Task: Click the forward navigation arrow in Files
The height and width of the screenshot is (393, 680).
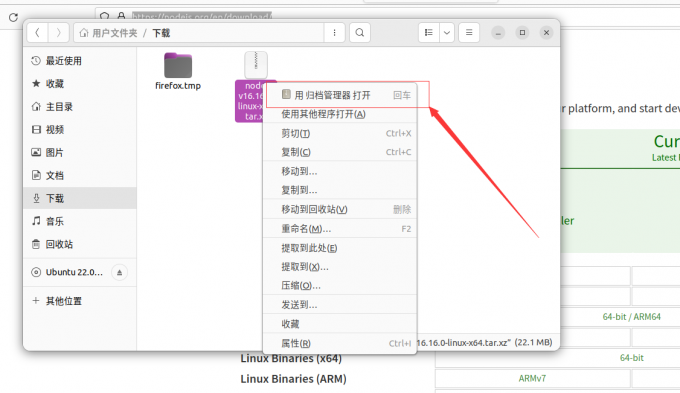Action: pyautogui.click(x=58, y=33)
